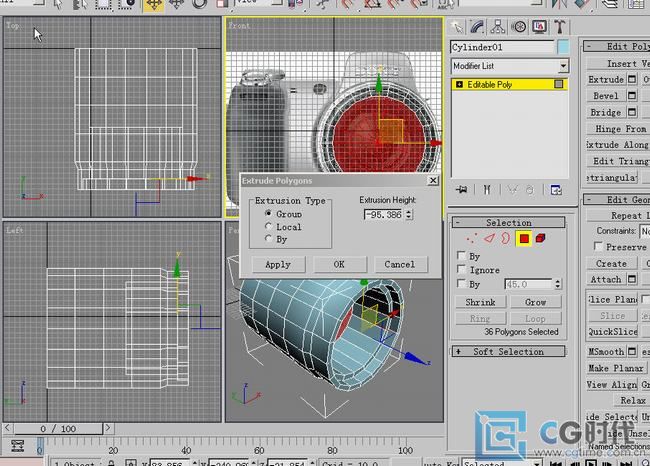Open the Modifier List dropdown

click(563, 66)
